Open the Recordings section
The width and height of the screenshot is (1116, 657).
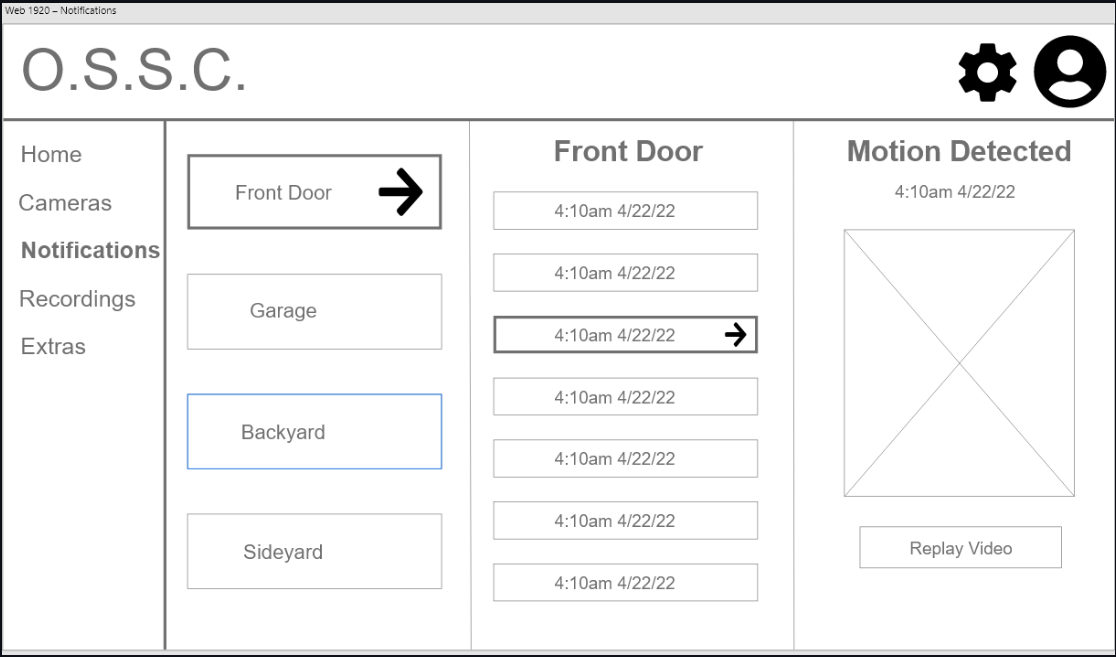pyautogui.click(x=77, y=298)
